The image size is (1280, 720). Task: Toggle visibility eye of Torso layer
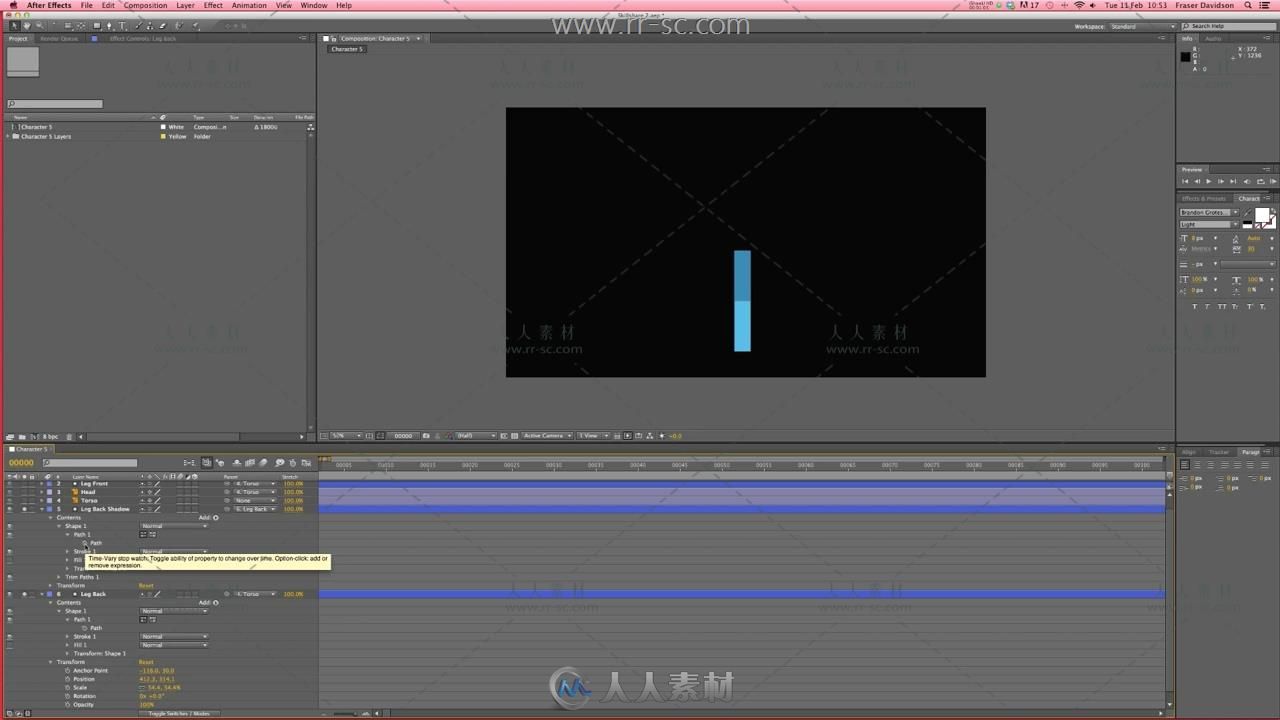point(10,501)
